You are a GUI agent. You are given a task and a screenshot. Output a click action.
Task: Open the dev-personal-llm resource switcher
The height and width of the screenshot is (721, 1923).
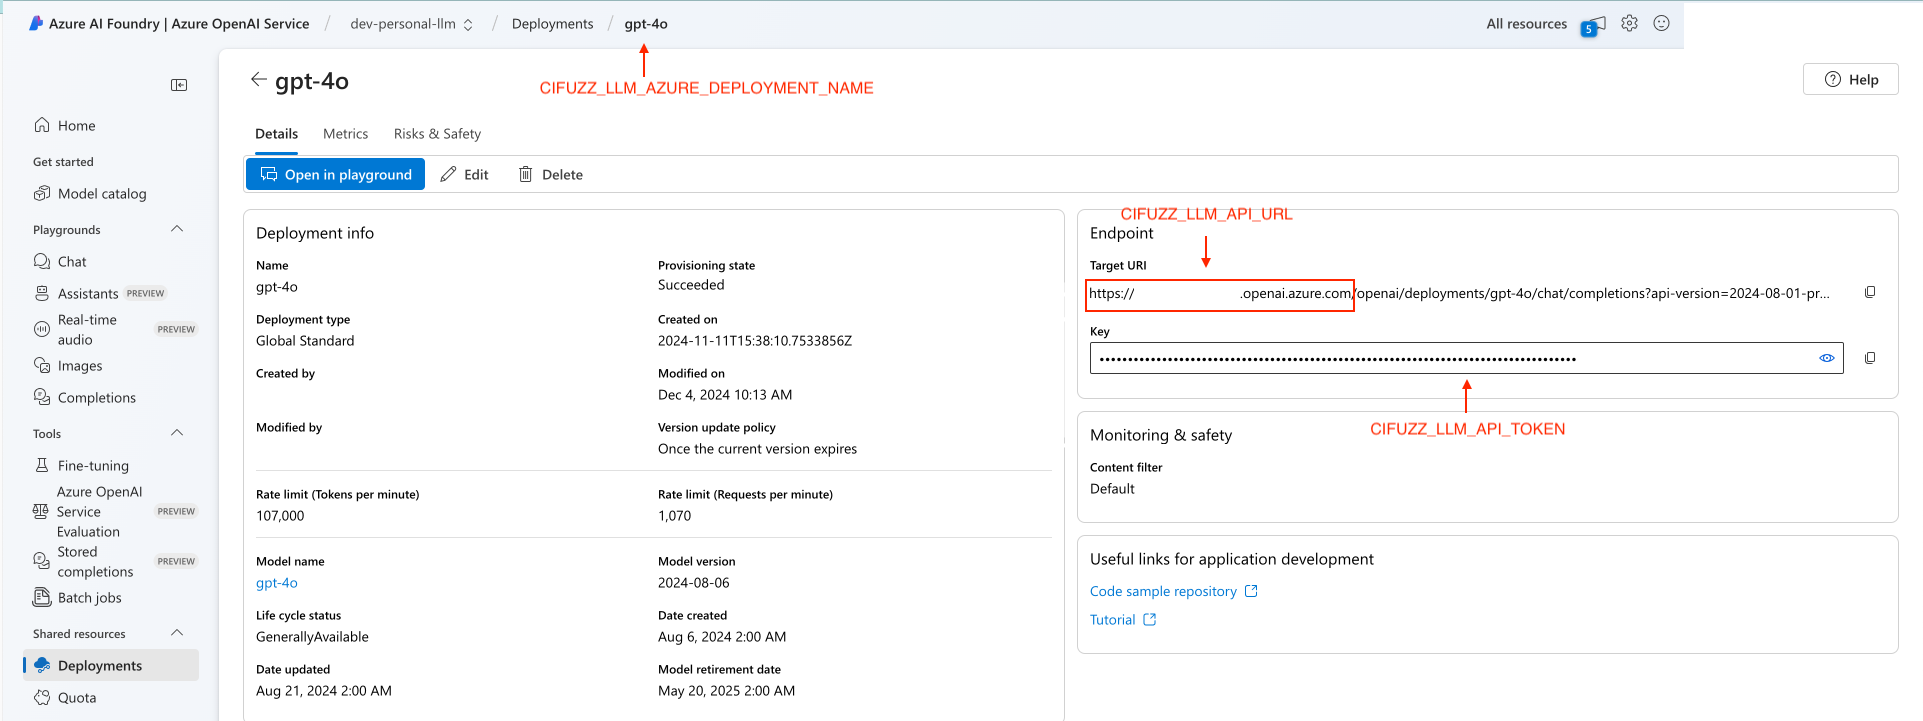coord(411,24)
